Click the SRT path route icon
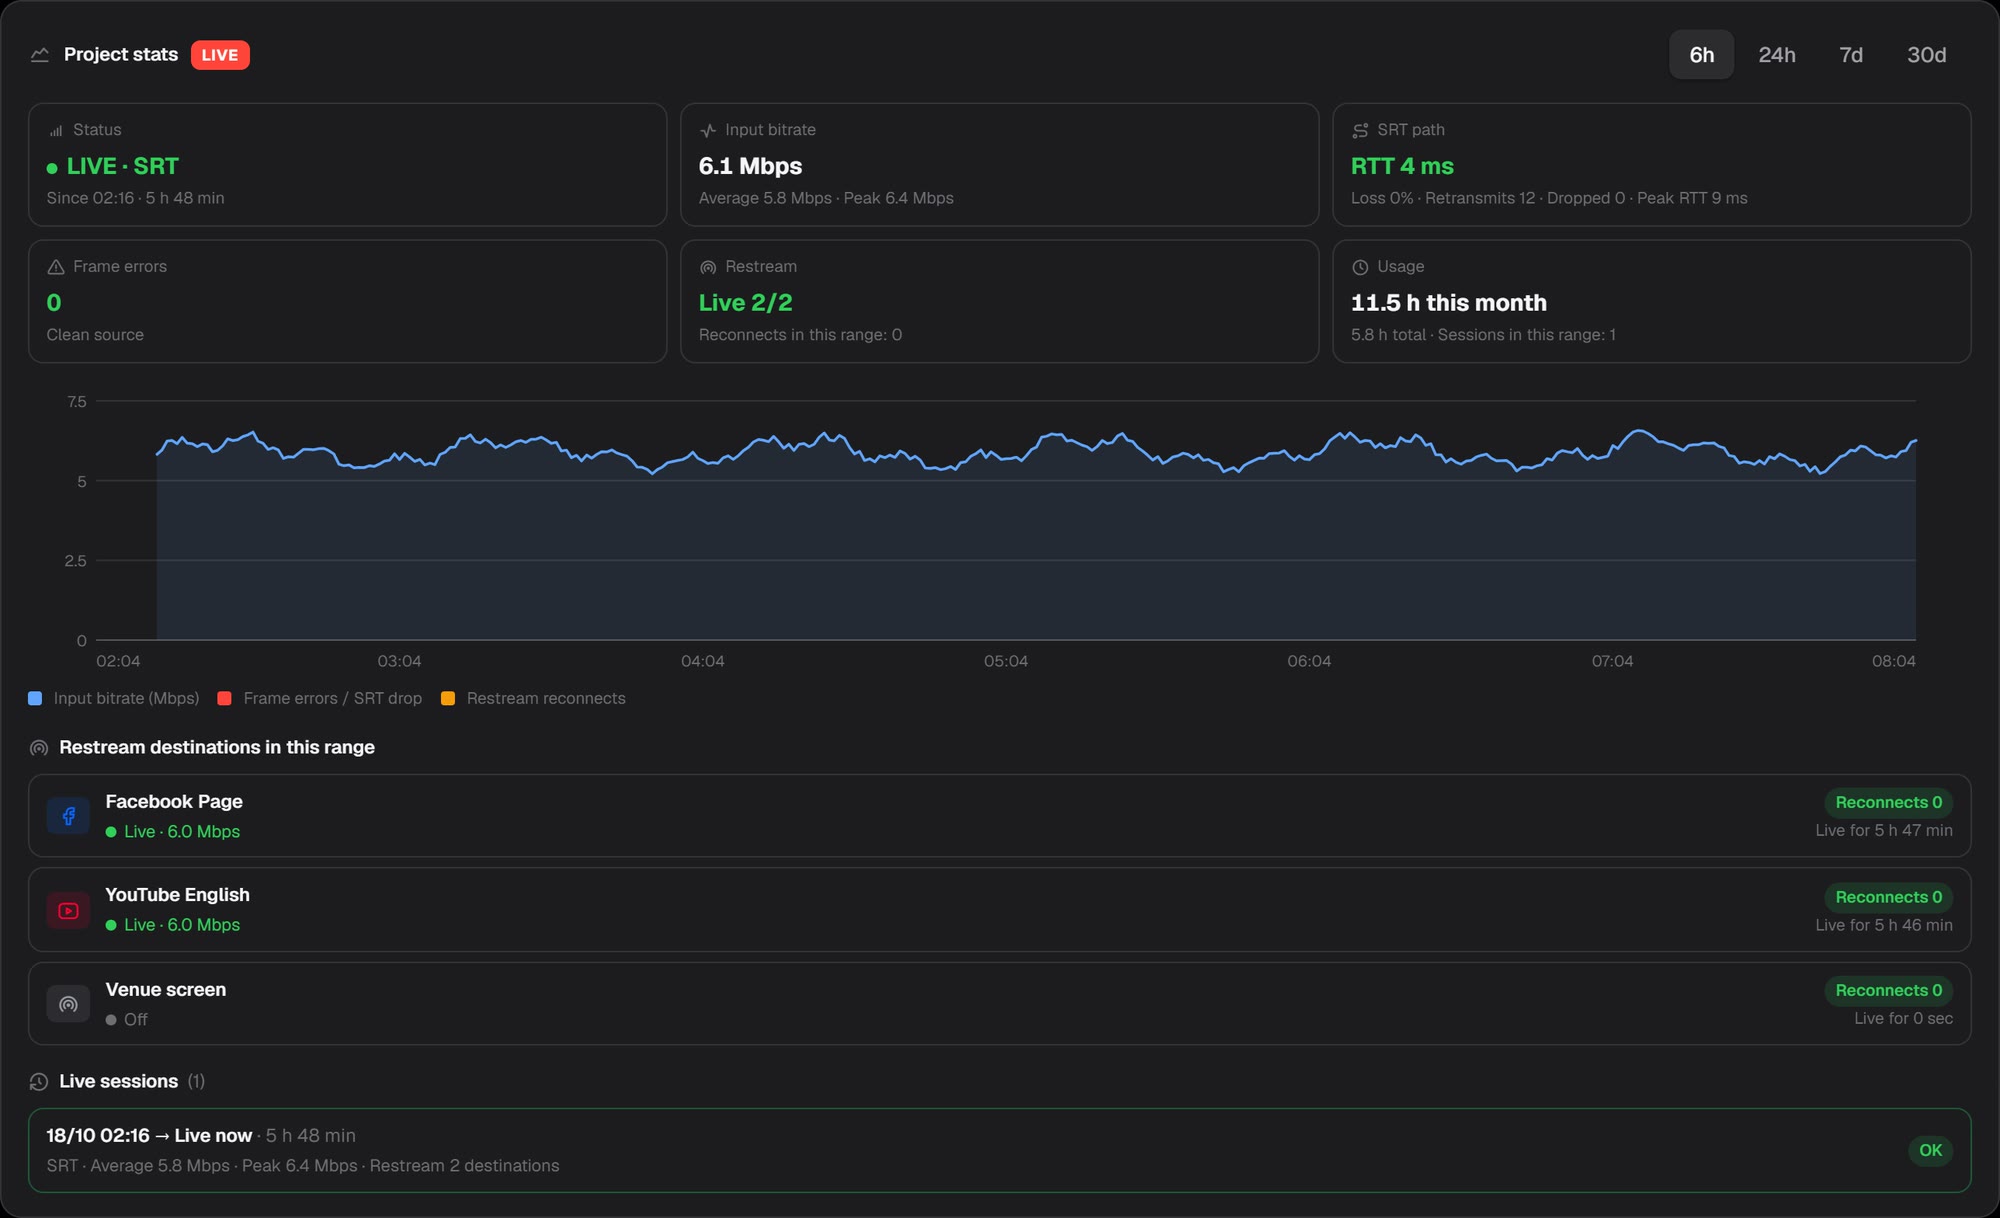 [1360, 131]
